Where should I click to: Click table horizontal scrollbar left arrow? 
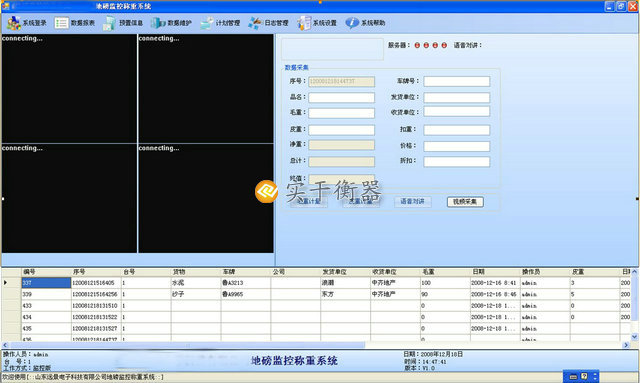pyautogui.click(x=5, y=345)
